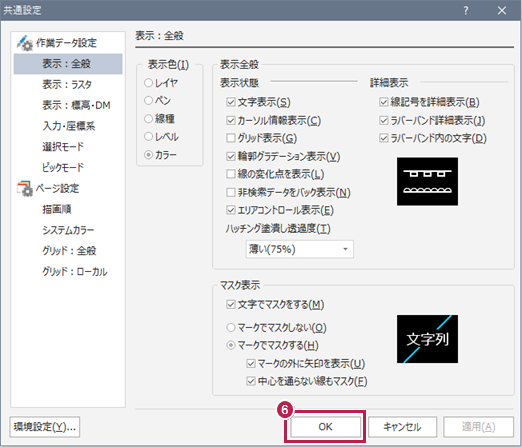Confirm with the OK button
The image size is (522, 447).
325,427
